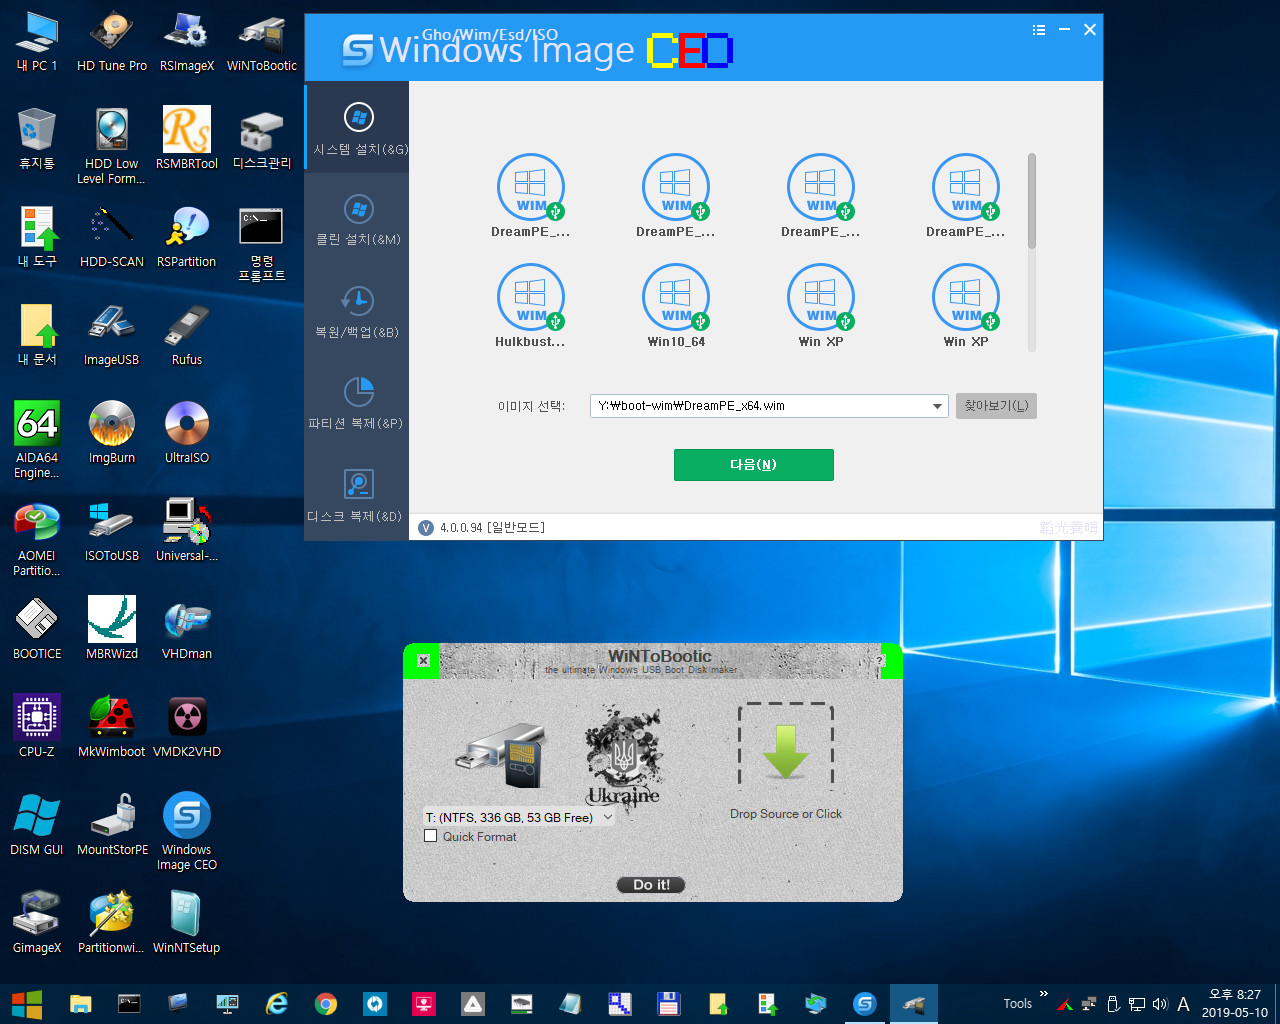Show hidden tray icons chevron on taskbar
The image size is (1280, 1024).
coord(1043,994)
